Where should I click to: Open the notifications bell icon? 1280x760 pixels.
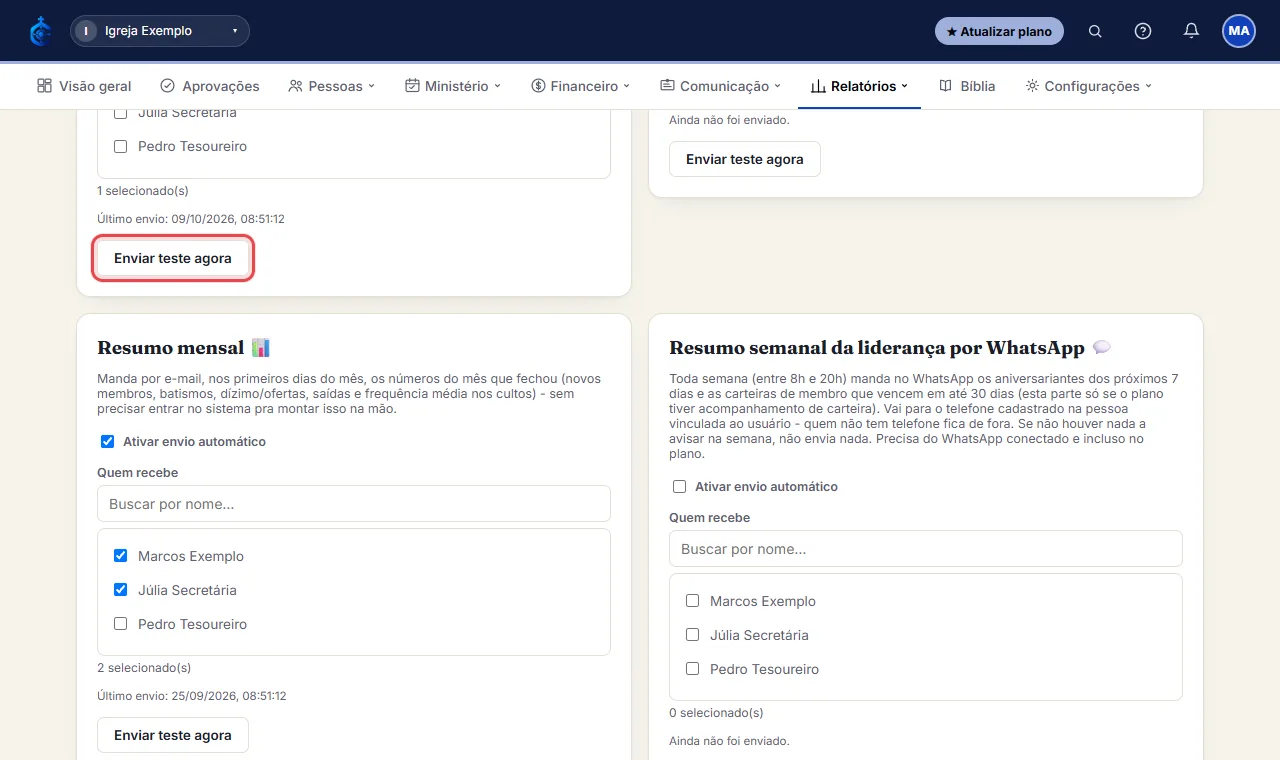(1191, 31)
